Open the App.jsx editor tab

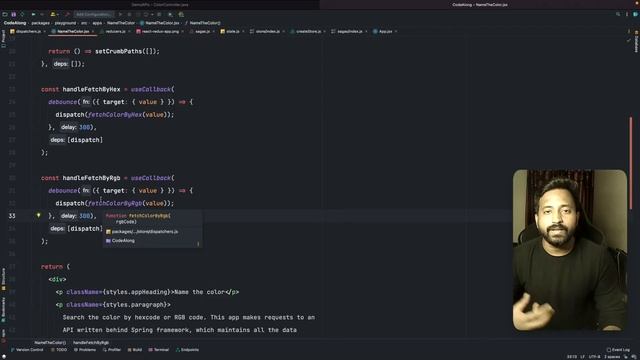(385, 31)
